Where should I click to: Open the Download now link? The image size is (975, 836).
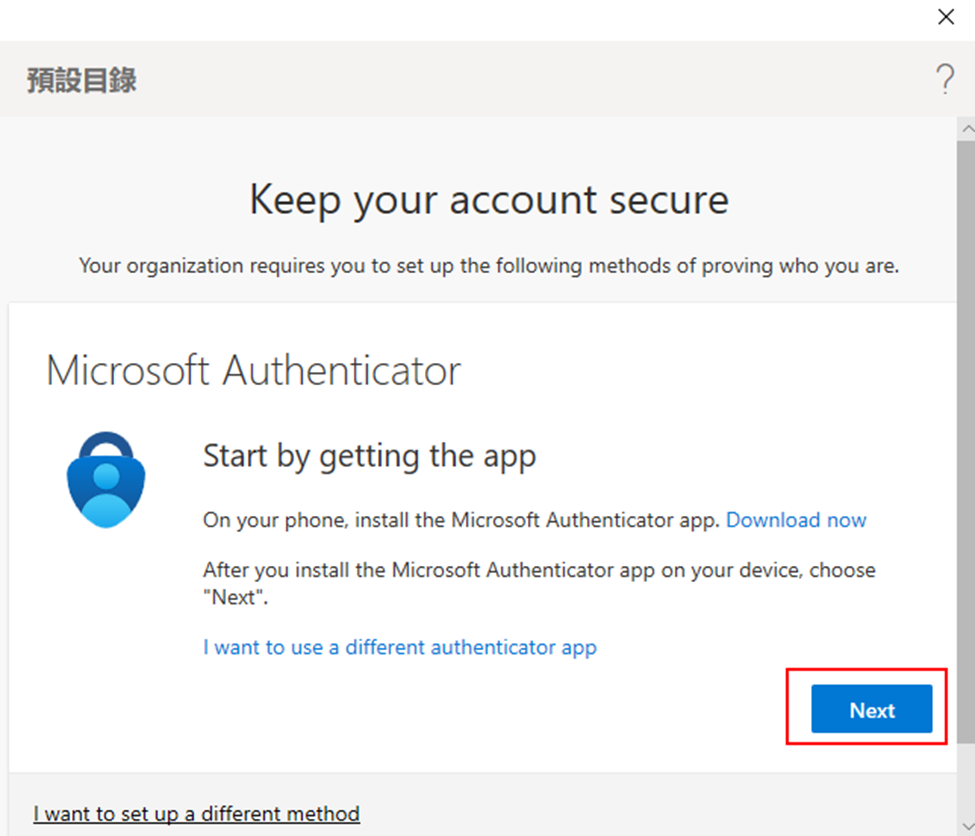click(x=796, y=520)
